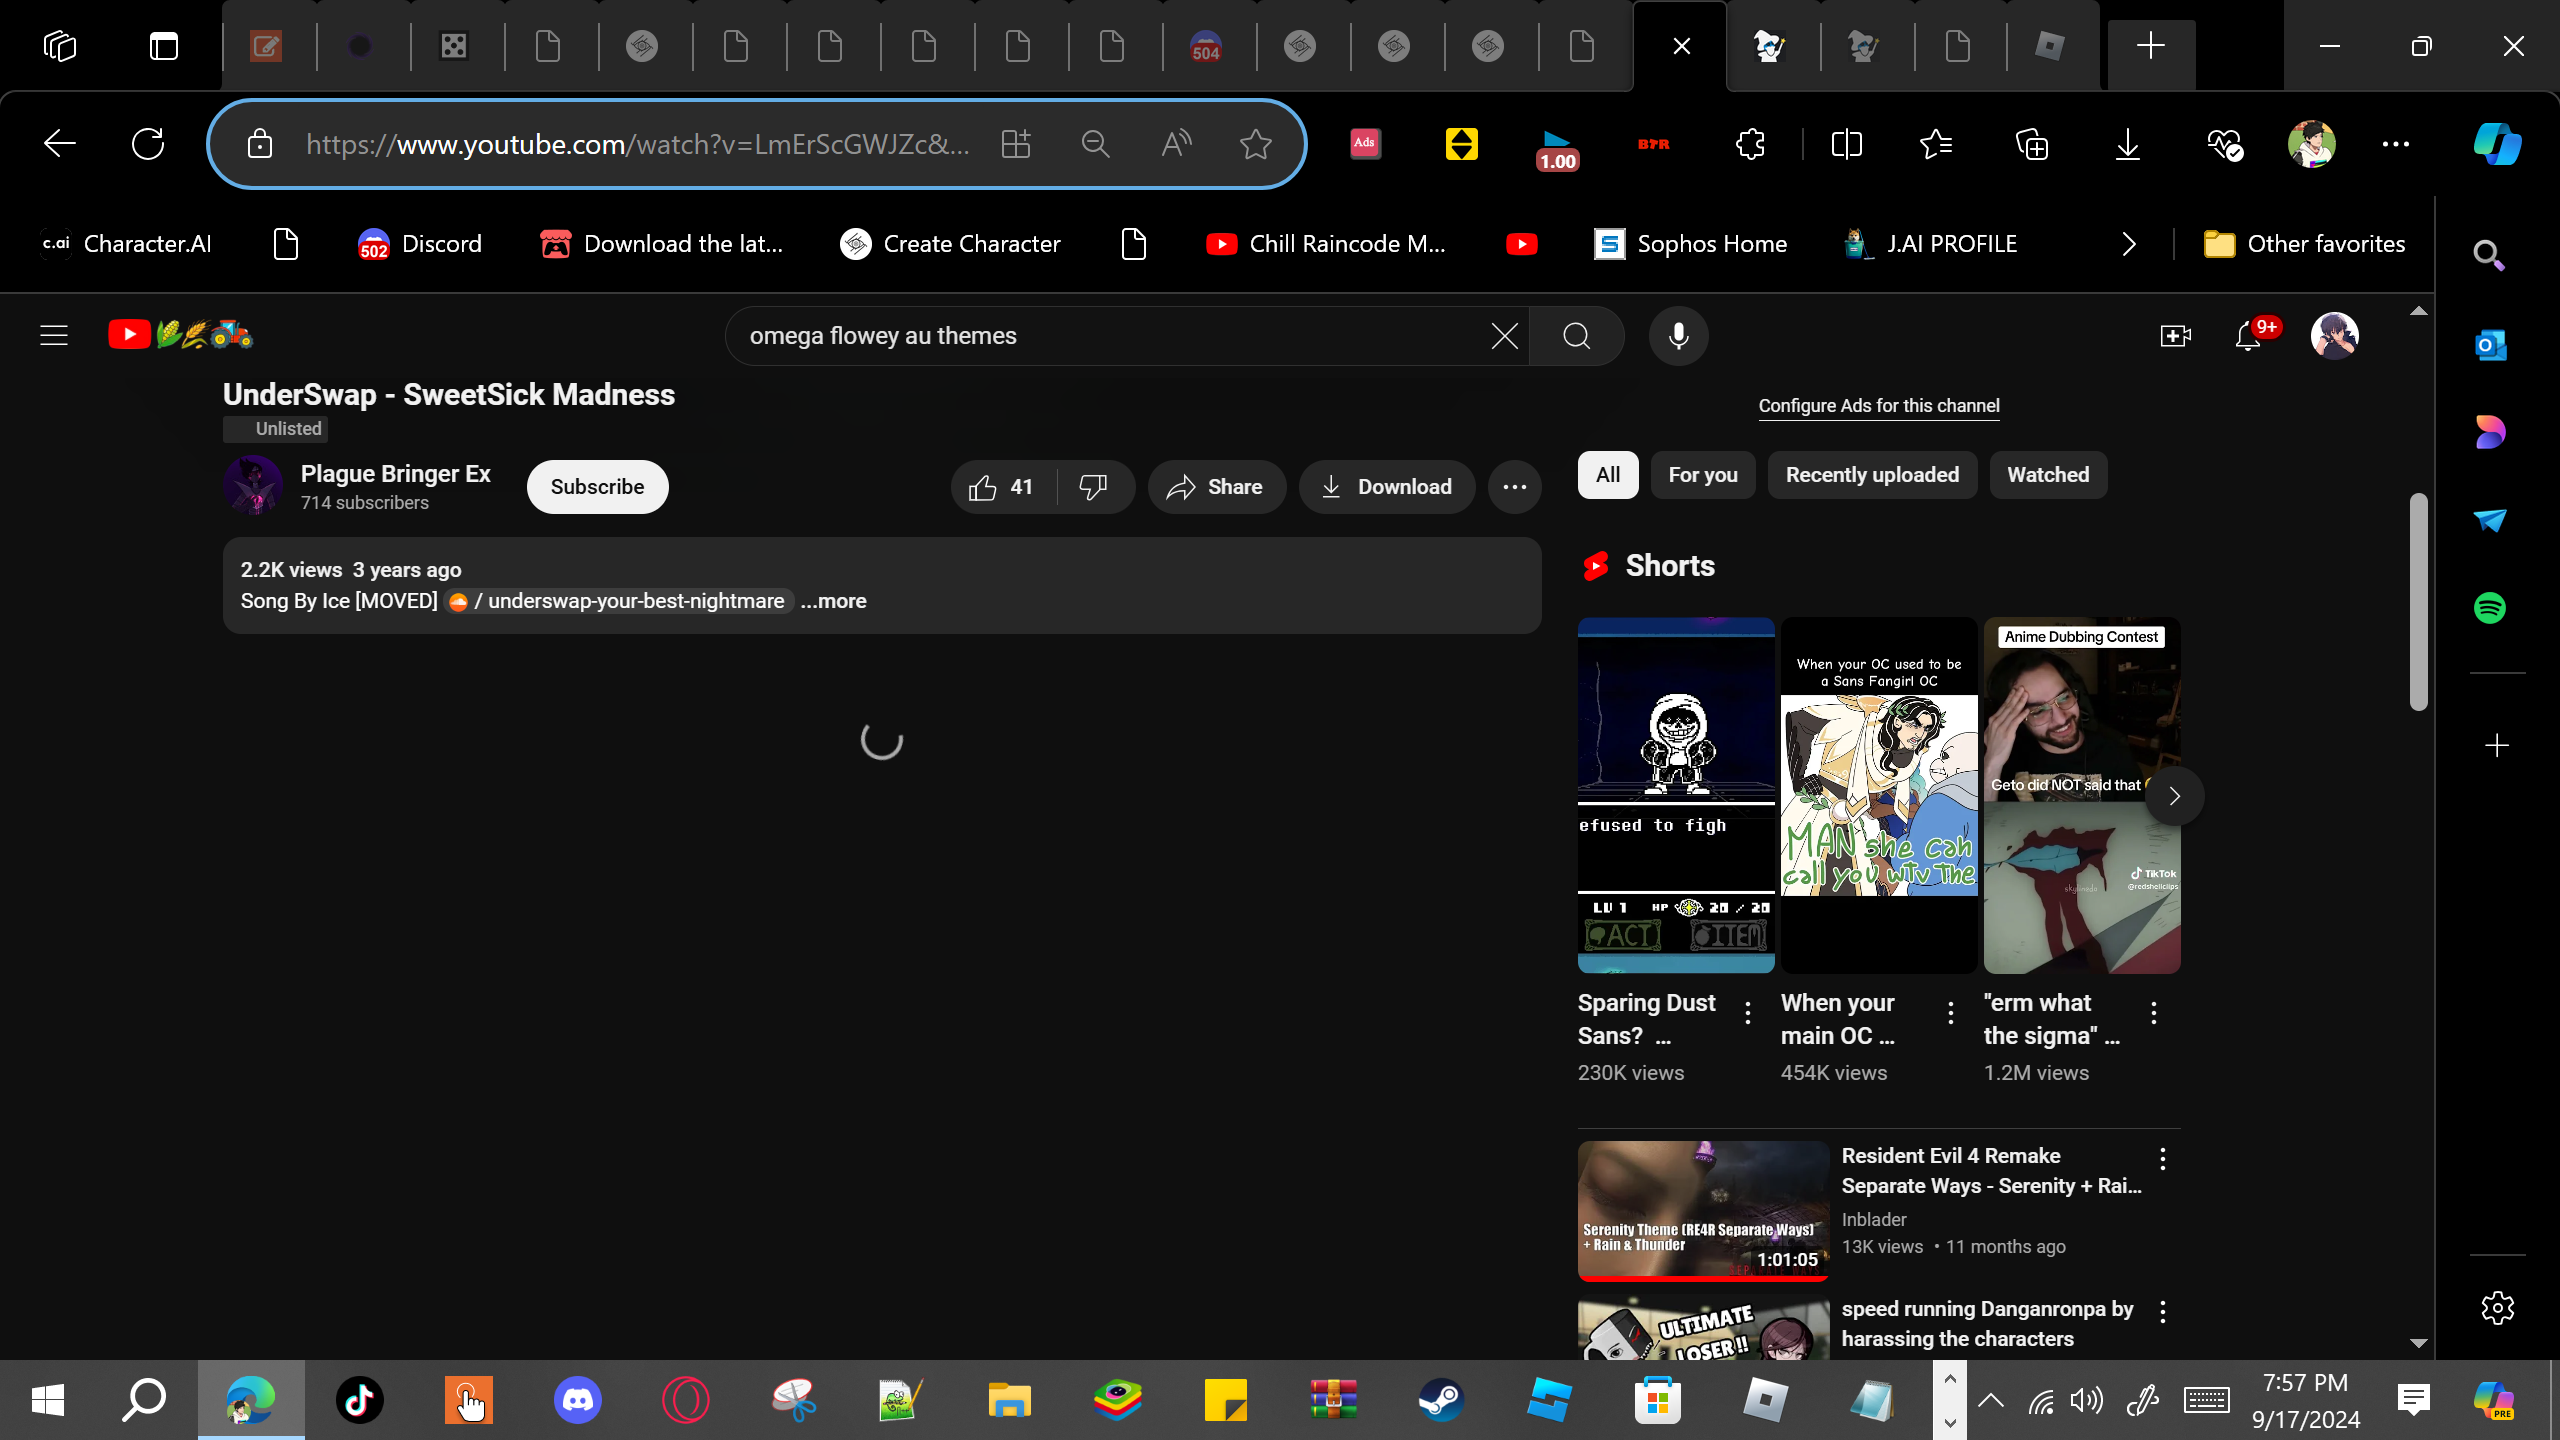Show more favorites bar bookmarks chevron

(2129, 244)
